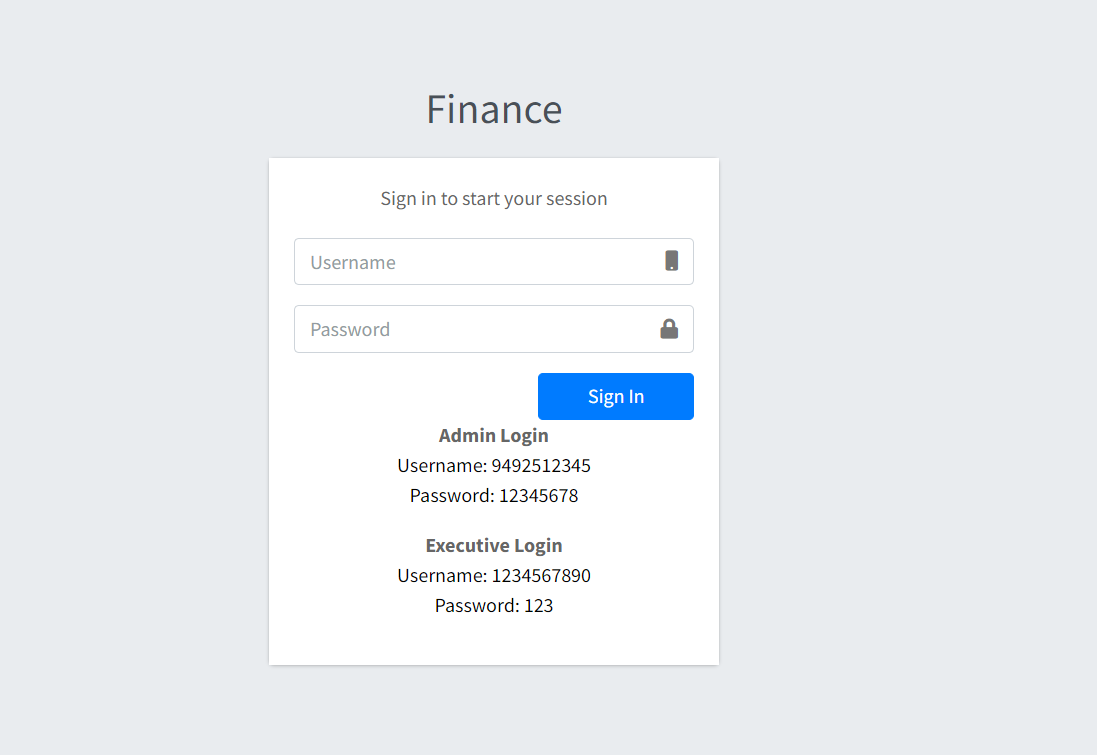
Task: Select the Executive Login heading
Action: (x=493, y=545)
